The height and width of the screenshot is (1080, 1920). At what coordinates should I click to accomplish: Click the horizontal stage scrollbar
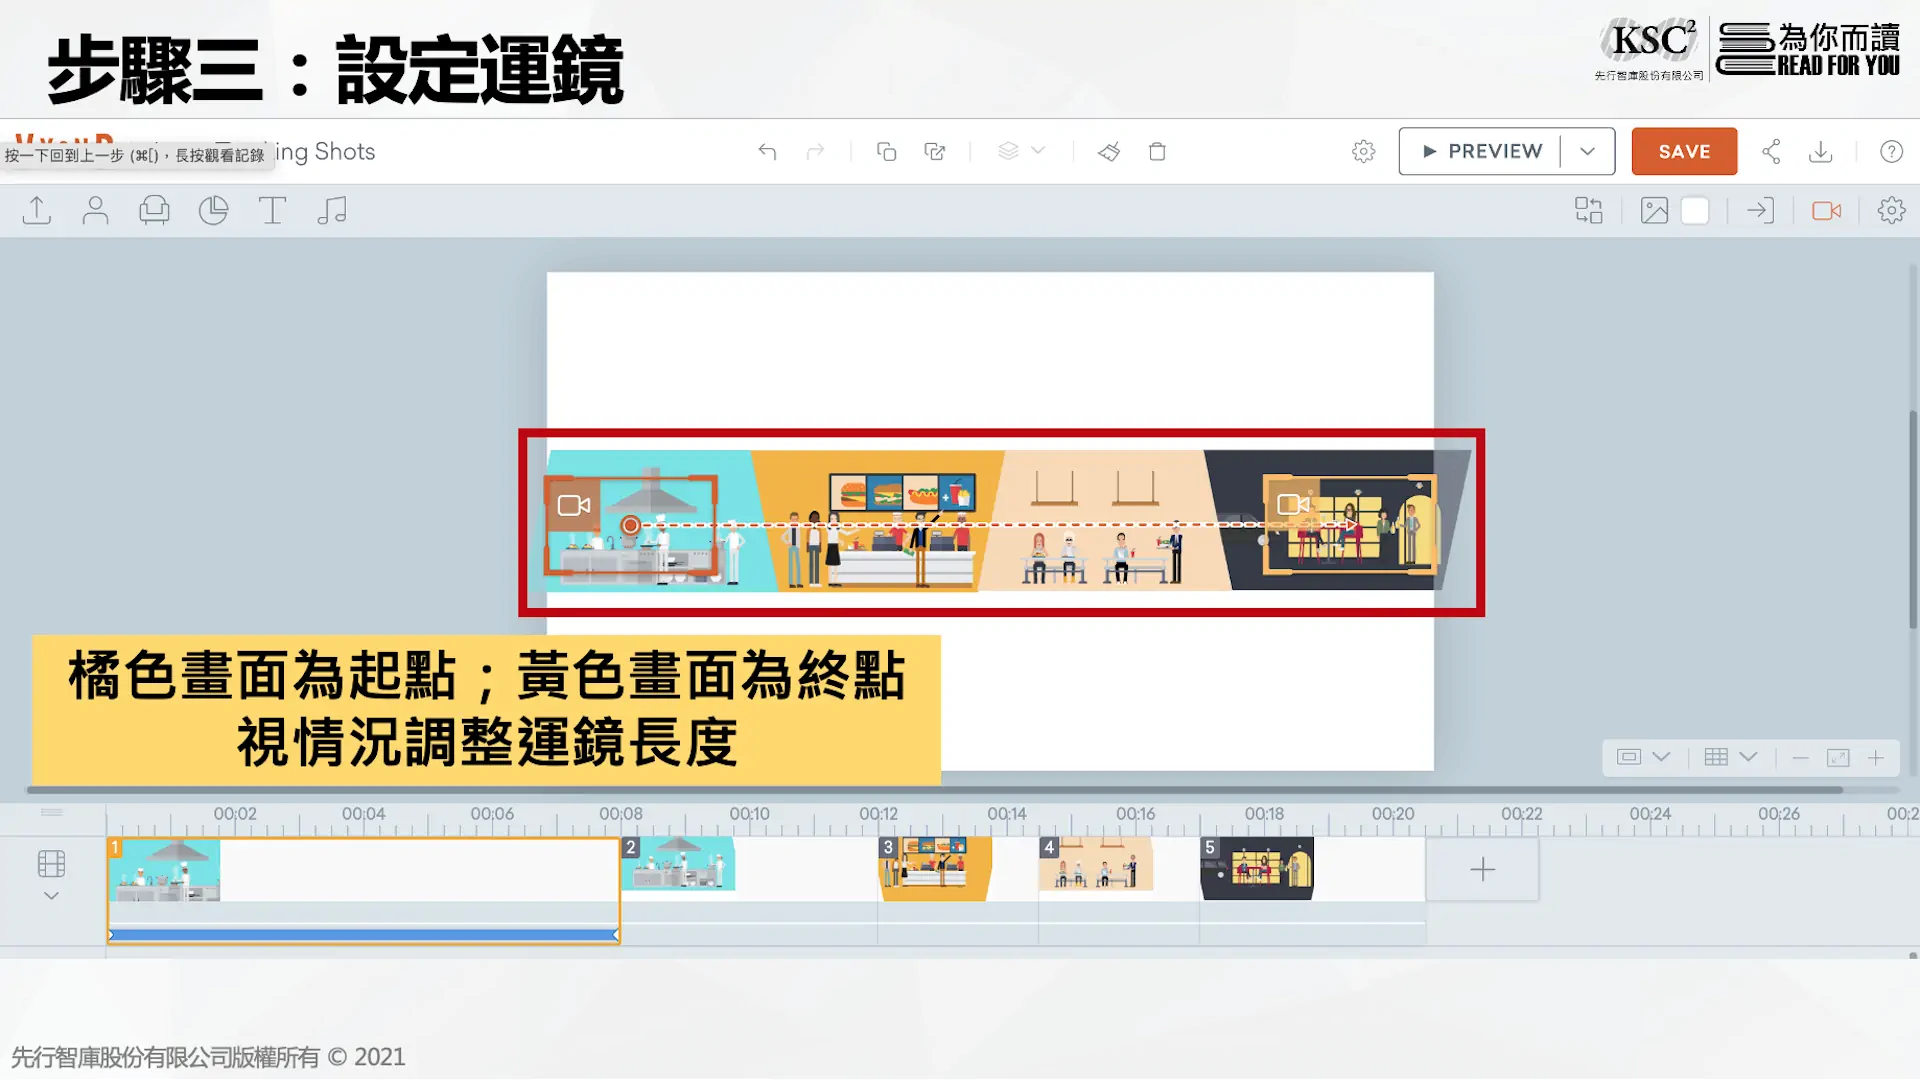[935, 790]
